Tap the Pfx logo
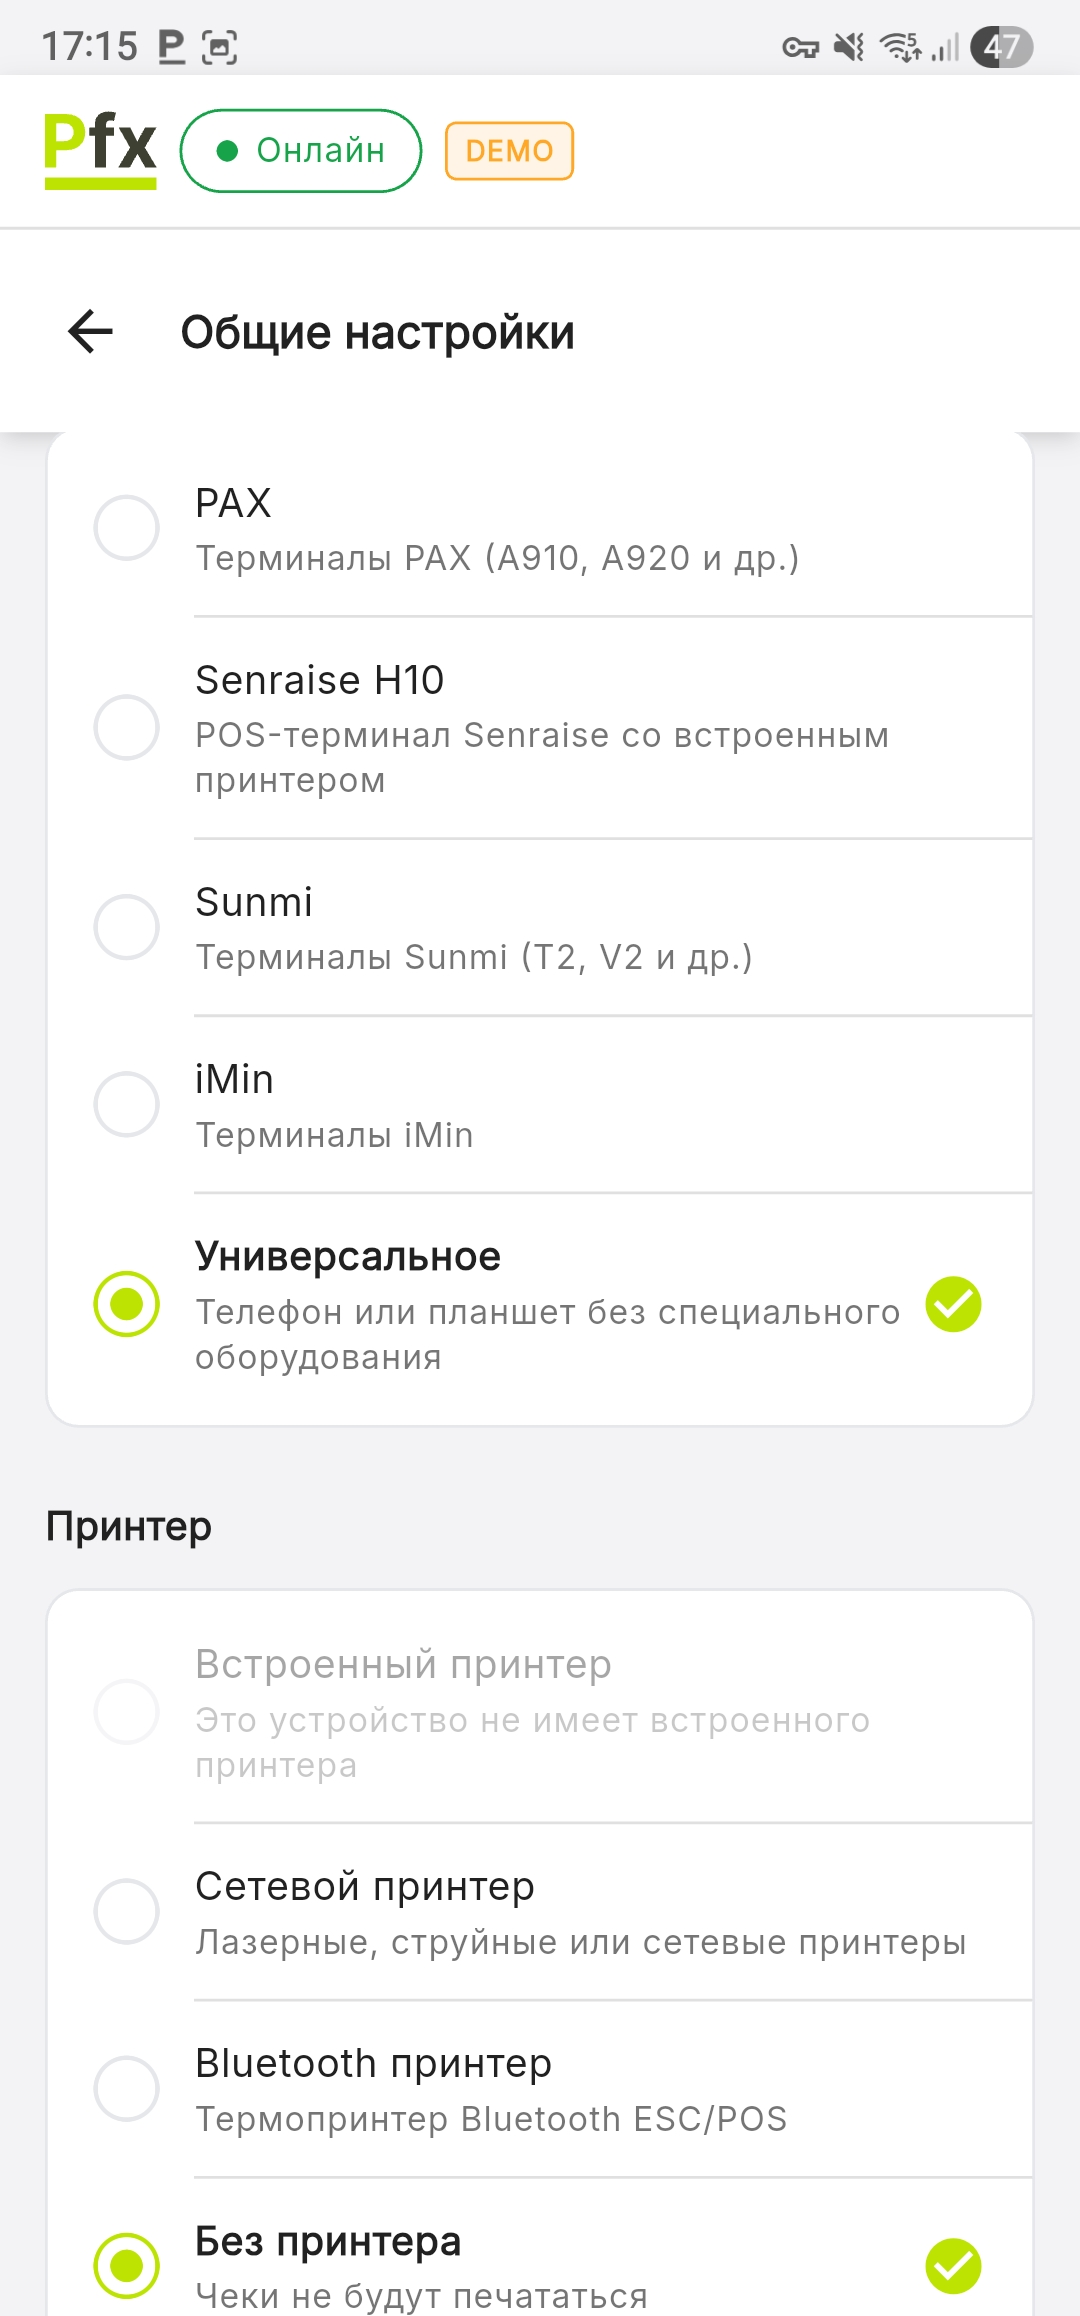The image size is (1080, 2316). point(100,150)
